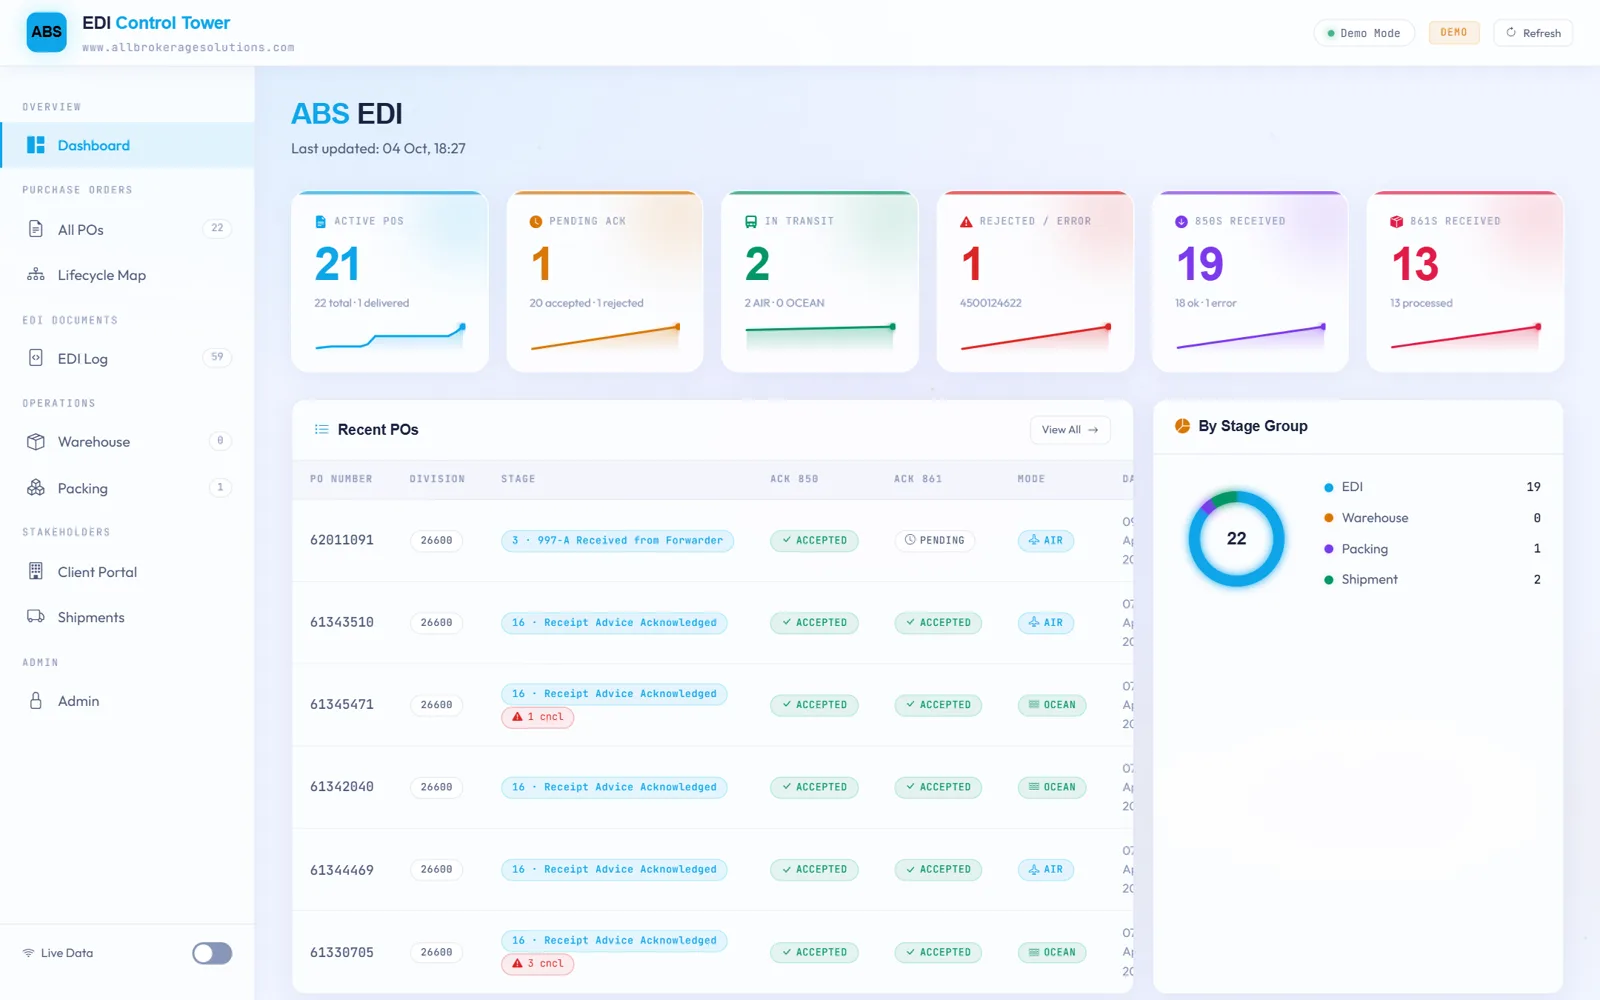Click the allbrokeragesolutions.com URL text
1600x1000 pixels.
click(188, 47)
